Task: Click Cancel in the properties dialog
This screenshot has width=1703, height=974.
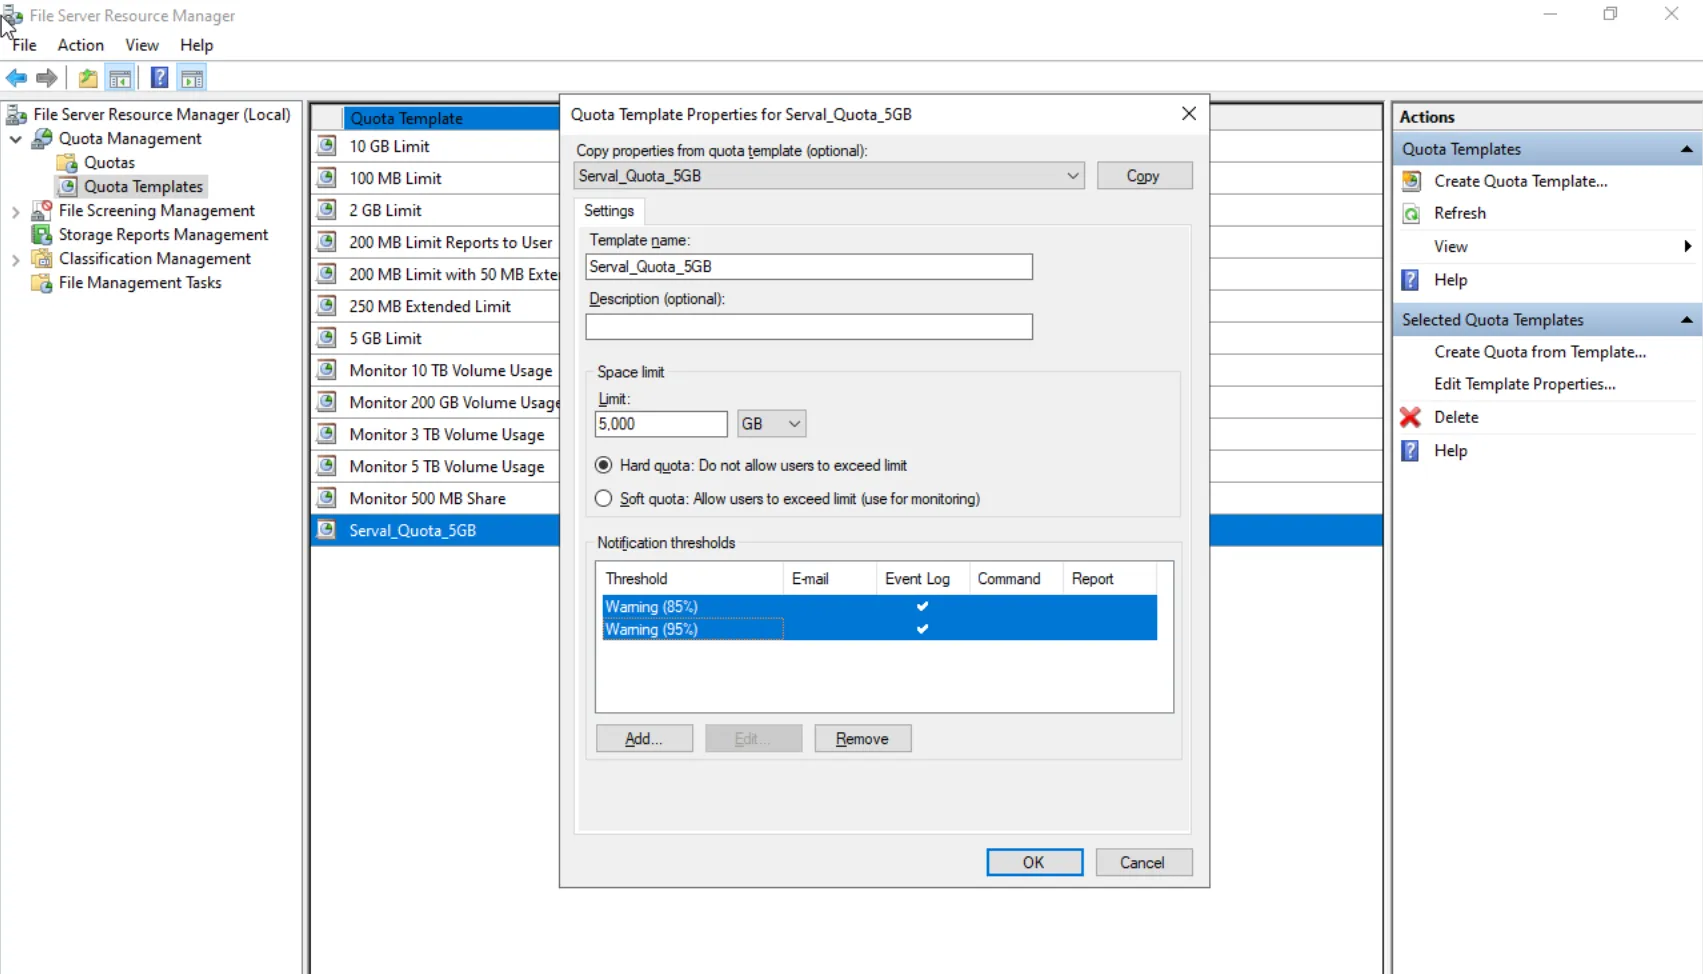Action: pos(1143,863)
